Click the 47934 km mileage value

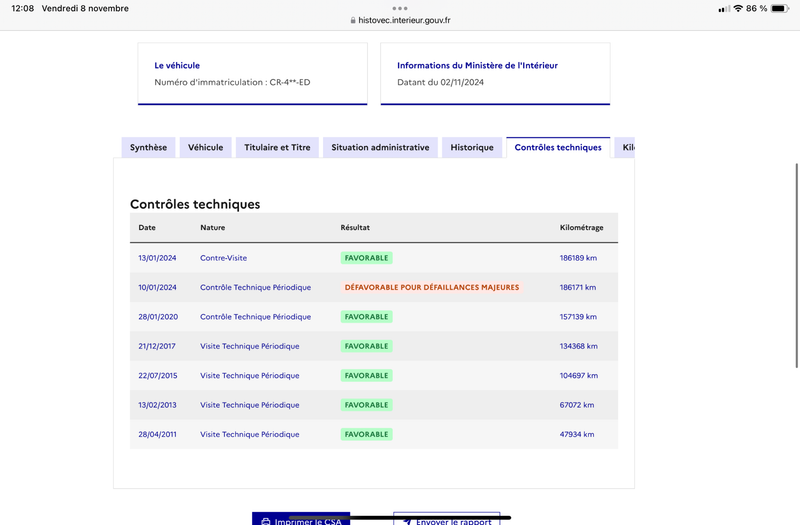(577, 434)
